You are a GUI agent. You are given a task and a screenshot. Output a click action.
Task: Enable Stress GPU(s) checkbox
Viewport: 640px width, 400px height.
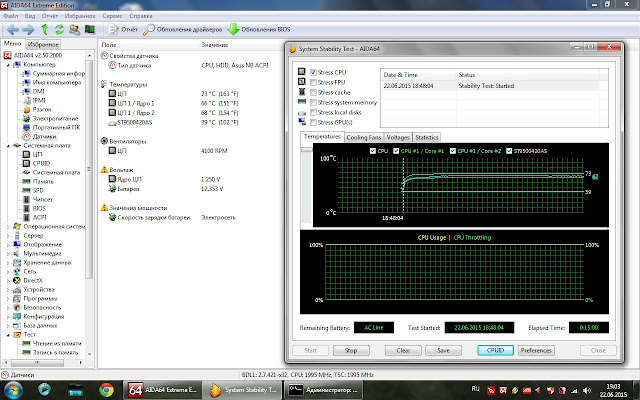[313, 122]
